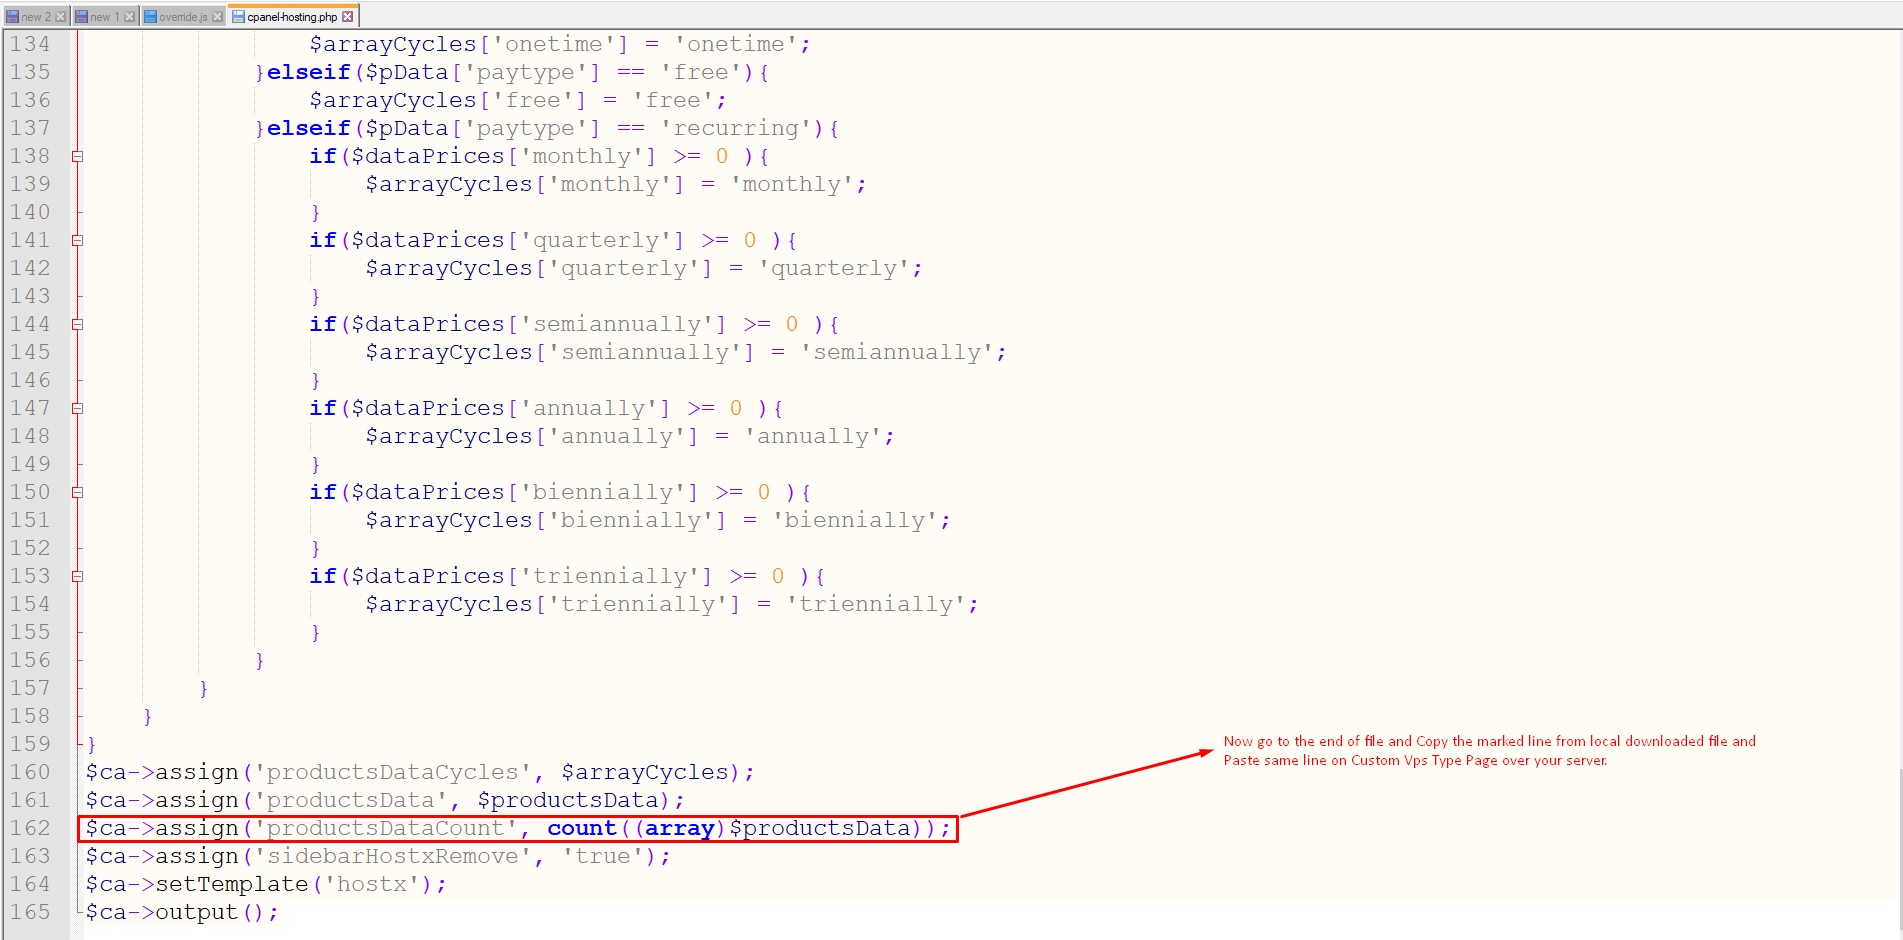This screenshot has width=1903, height=940.
Task: Close the cpanel-hosting.php tab
Action: point(348,17)
